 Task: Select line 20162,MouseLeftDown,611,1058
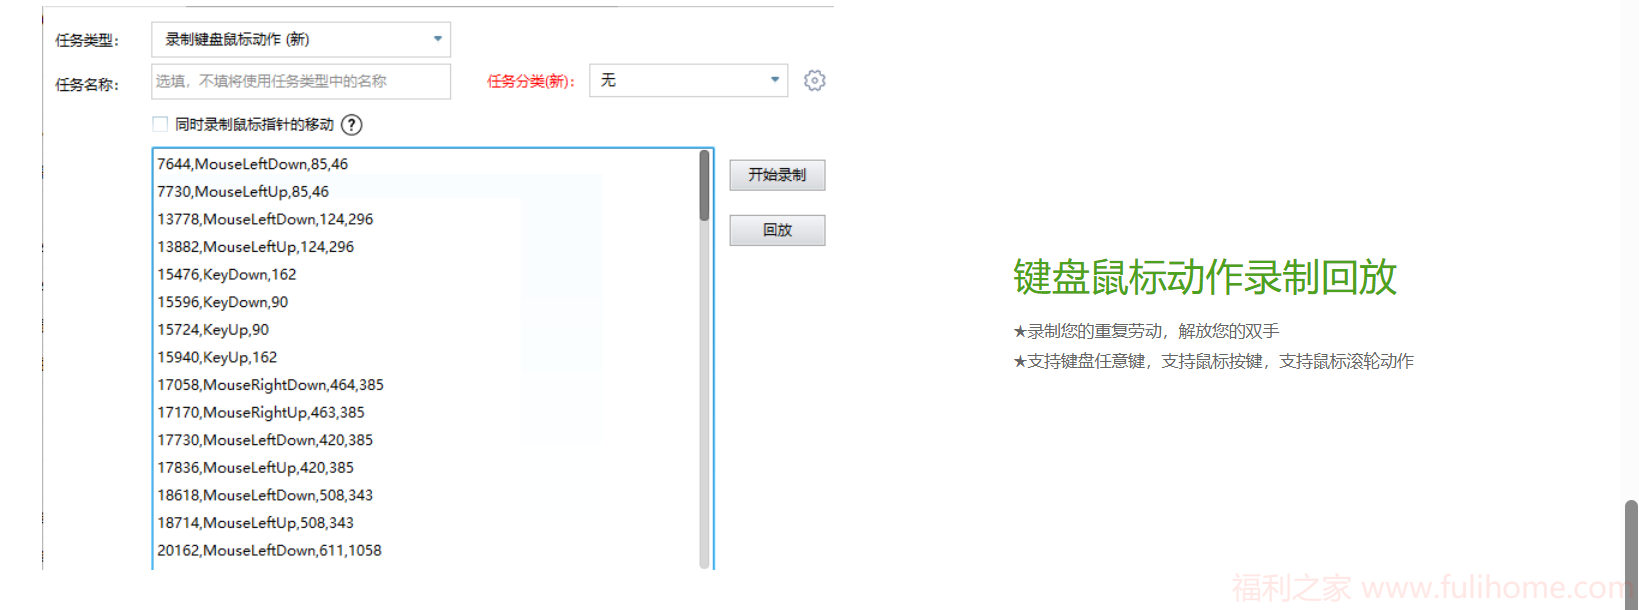click(x=269, y=551)
